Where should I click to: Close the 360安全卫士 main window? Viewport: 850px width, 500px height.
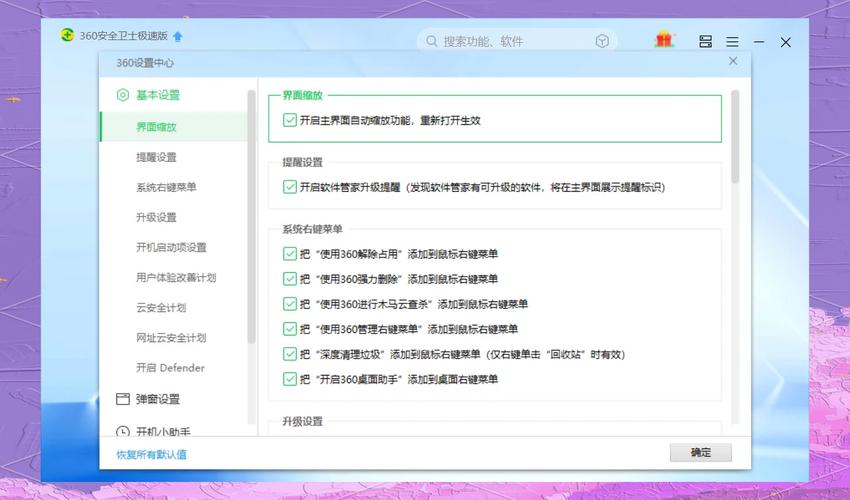point(785,42)
